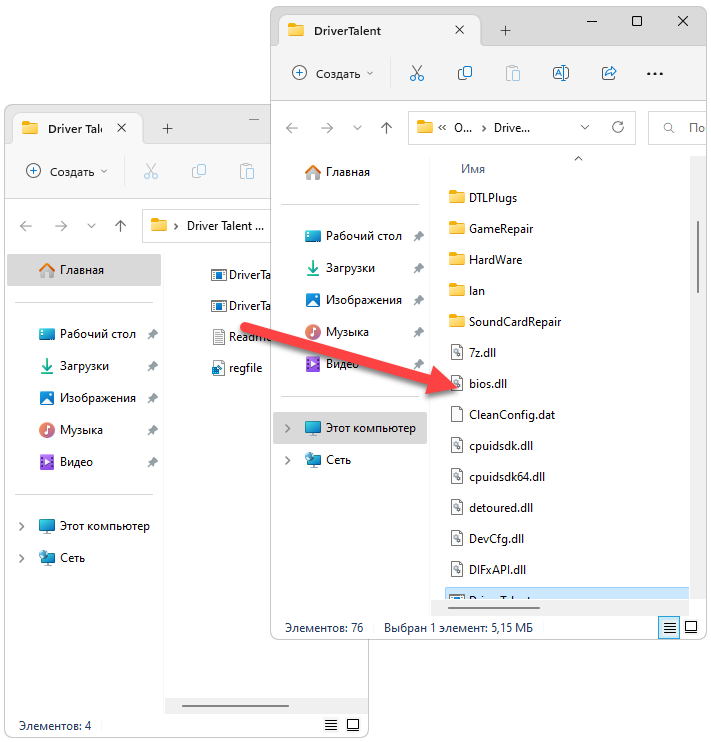Select the lan folder
Screen dimensions: 711x742
467,291
